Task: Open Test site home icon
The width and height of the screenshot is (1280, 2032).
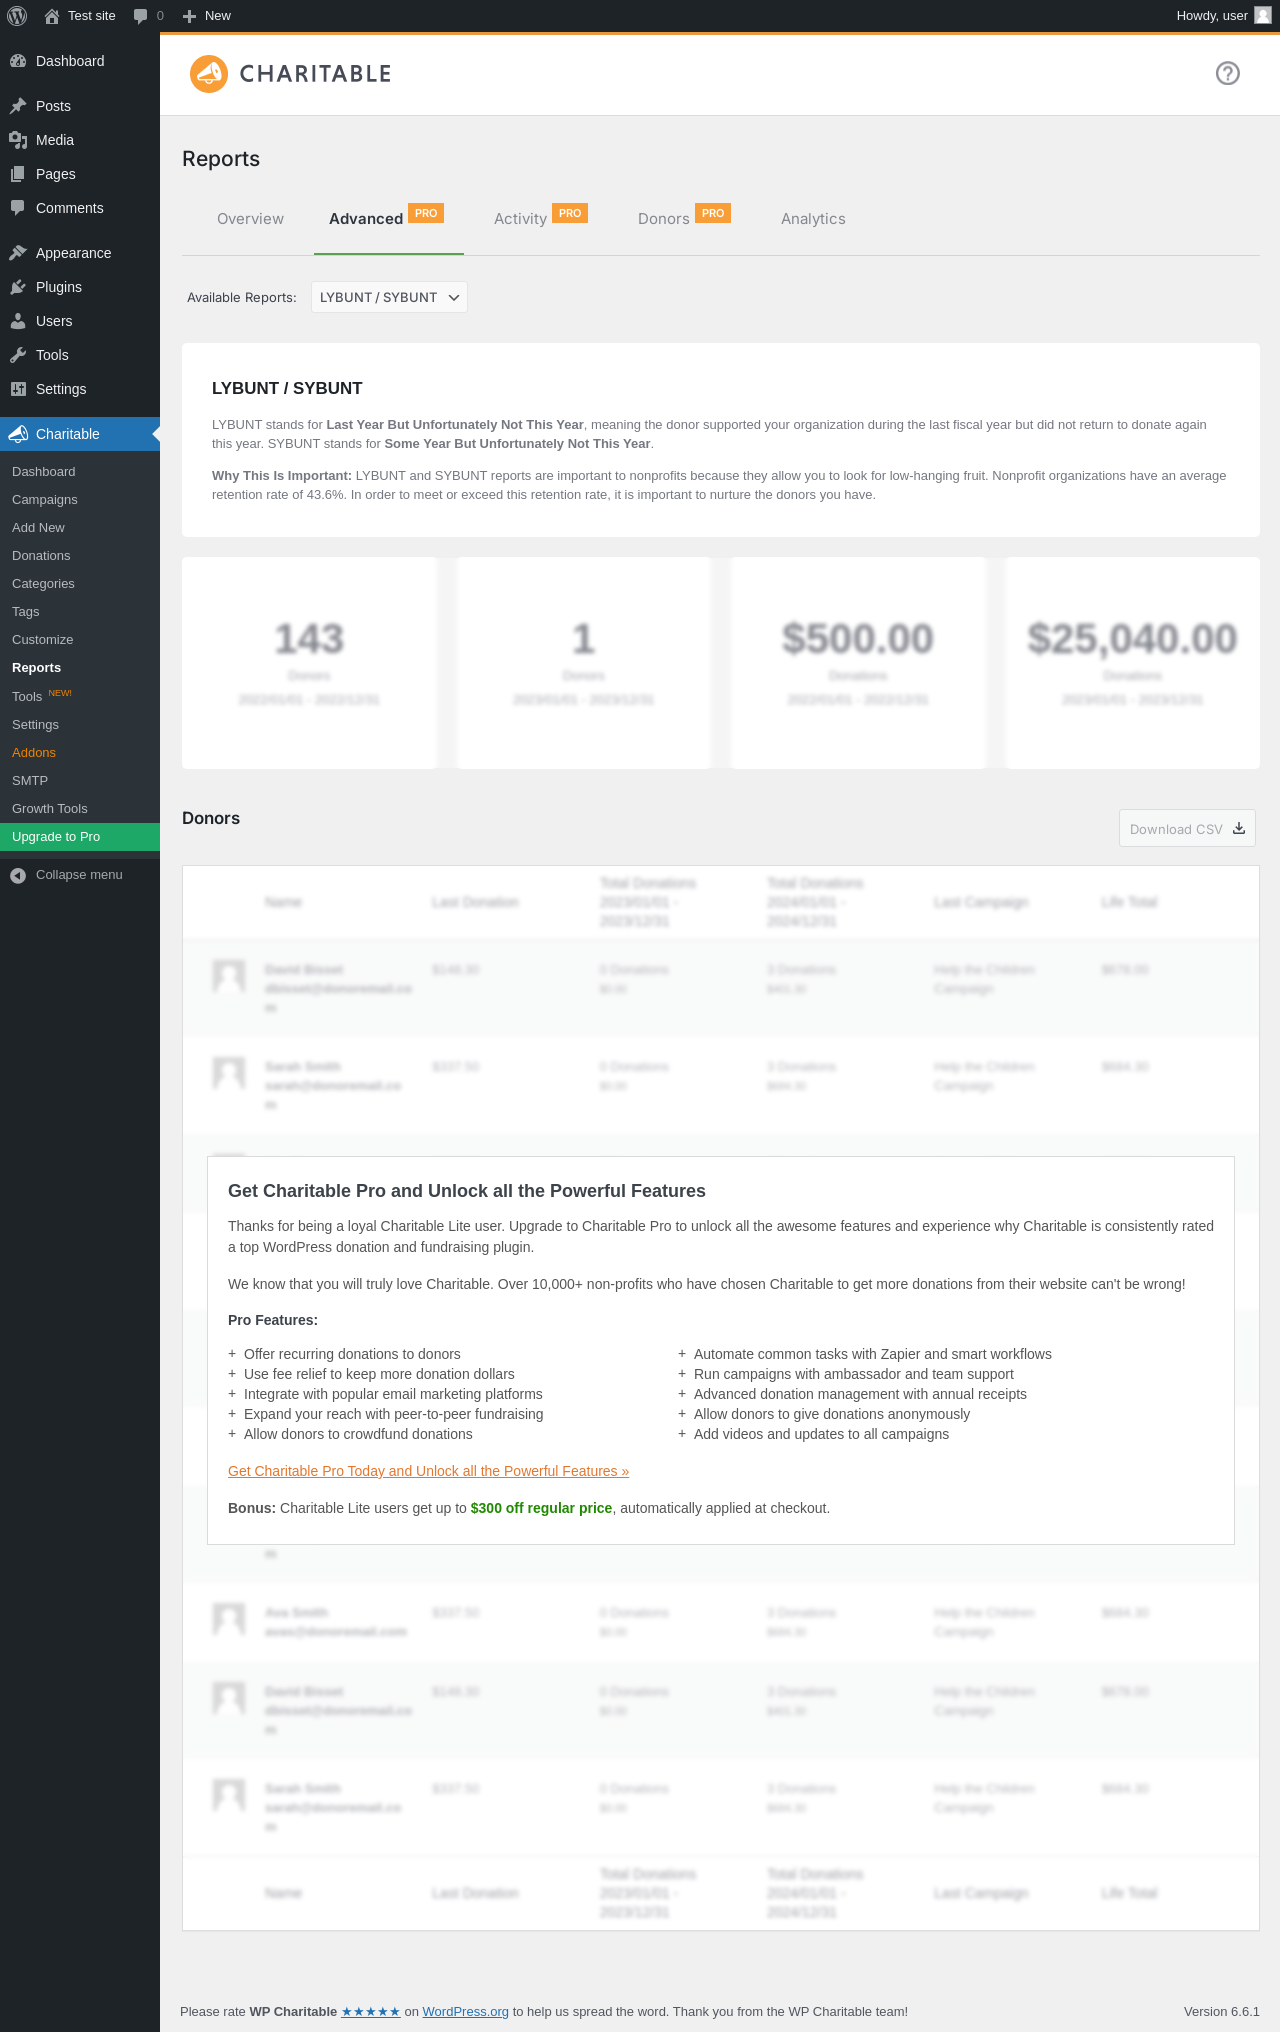Action: click(x=52, y=16)
